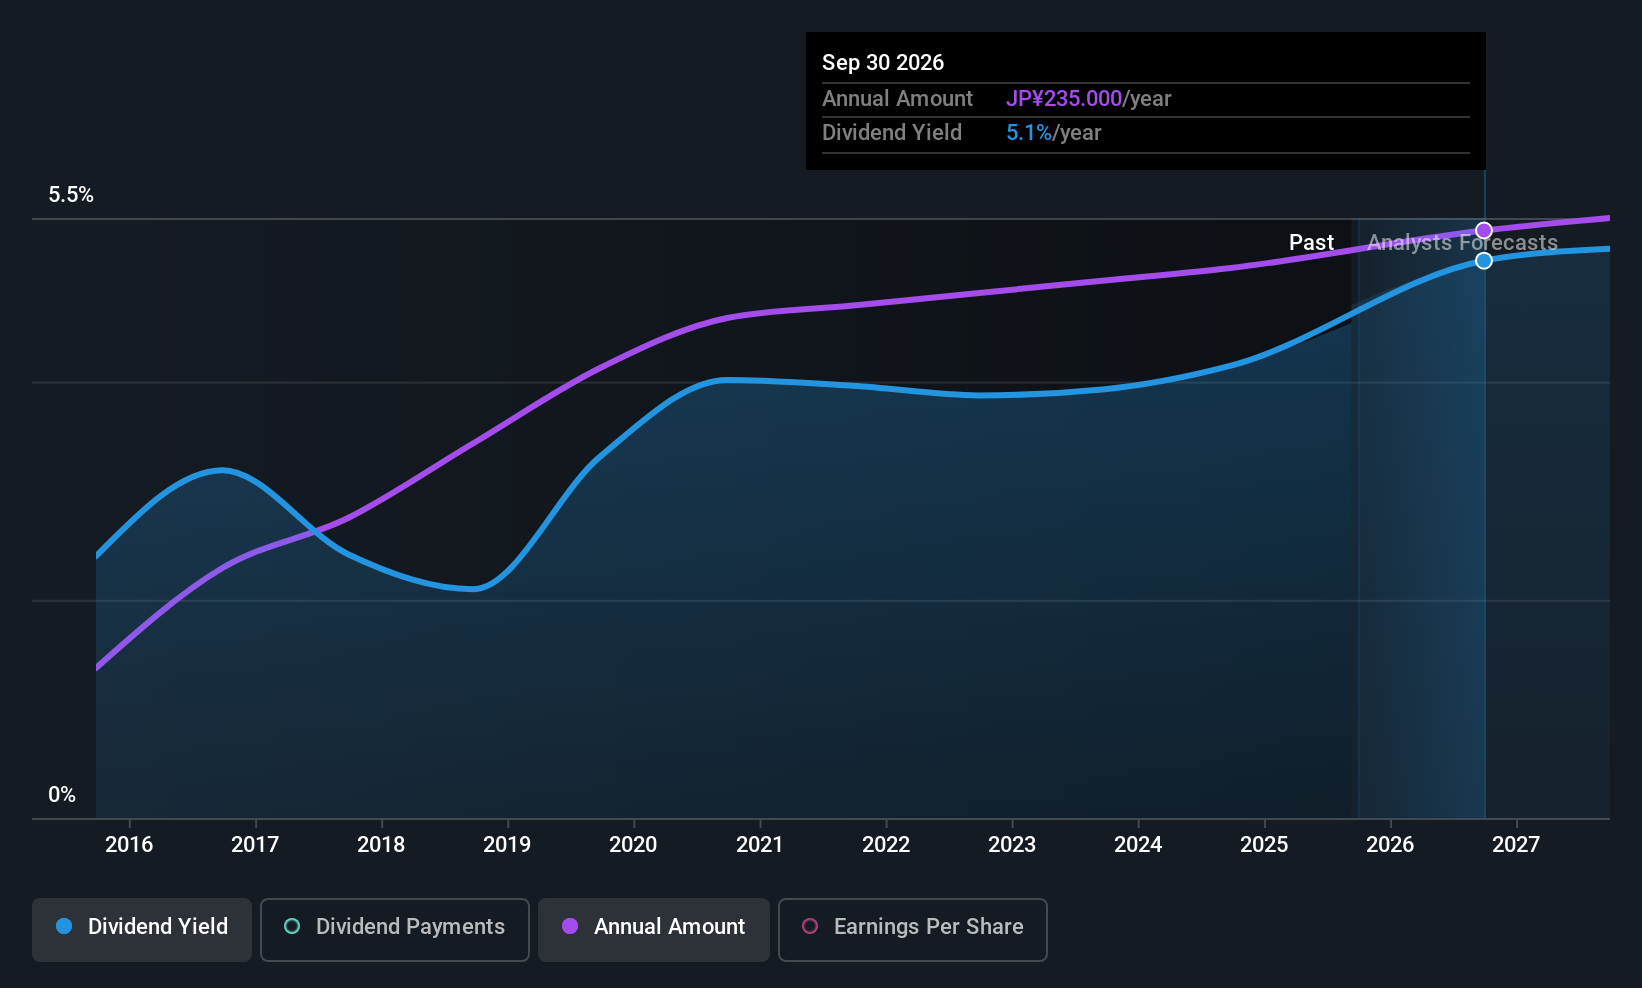This screenshot has height=988, width=1642.
Task: Click the 5.1% dividend yield value
Action: pyautogui.click(x=1029, y=133)
